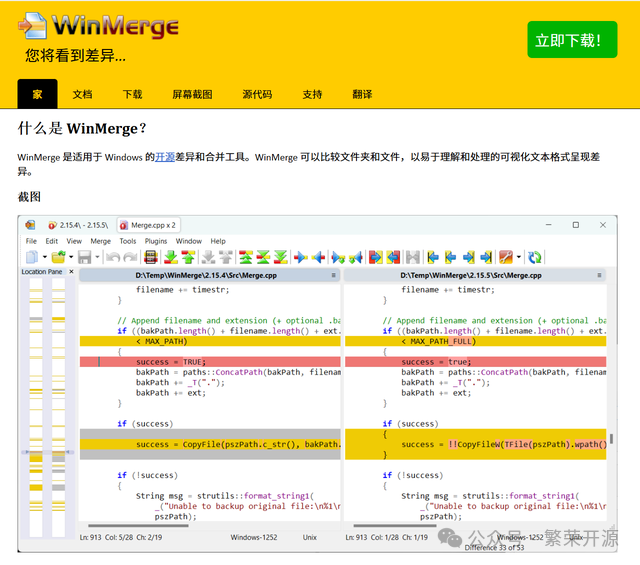Open the 屏幕截图 navigation item

(192, 94)
